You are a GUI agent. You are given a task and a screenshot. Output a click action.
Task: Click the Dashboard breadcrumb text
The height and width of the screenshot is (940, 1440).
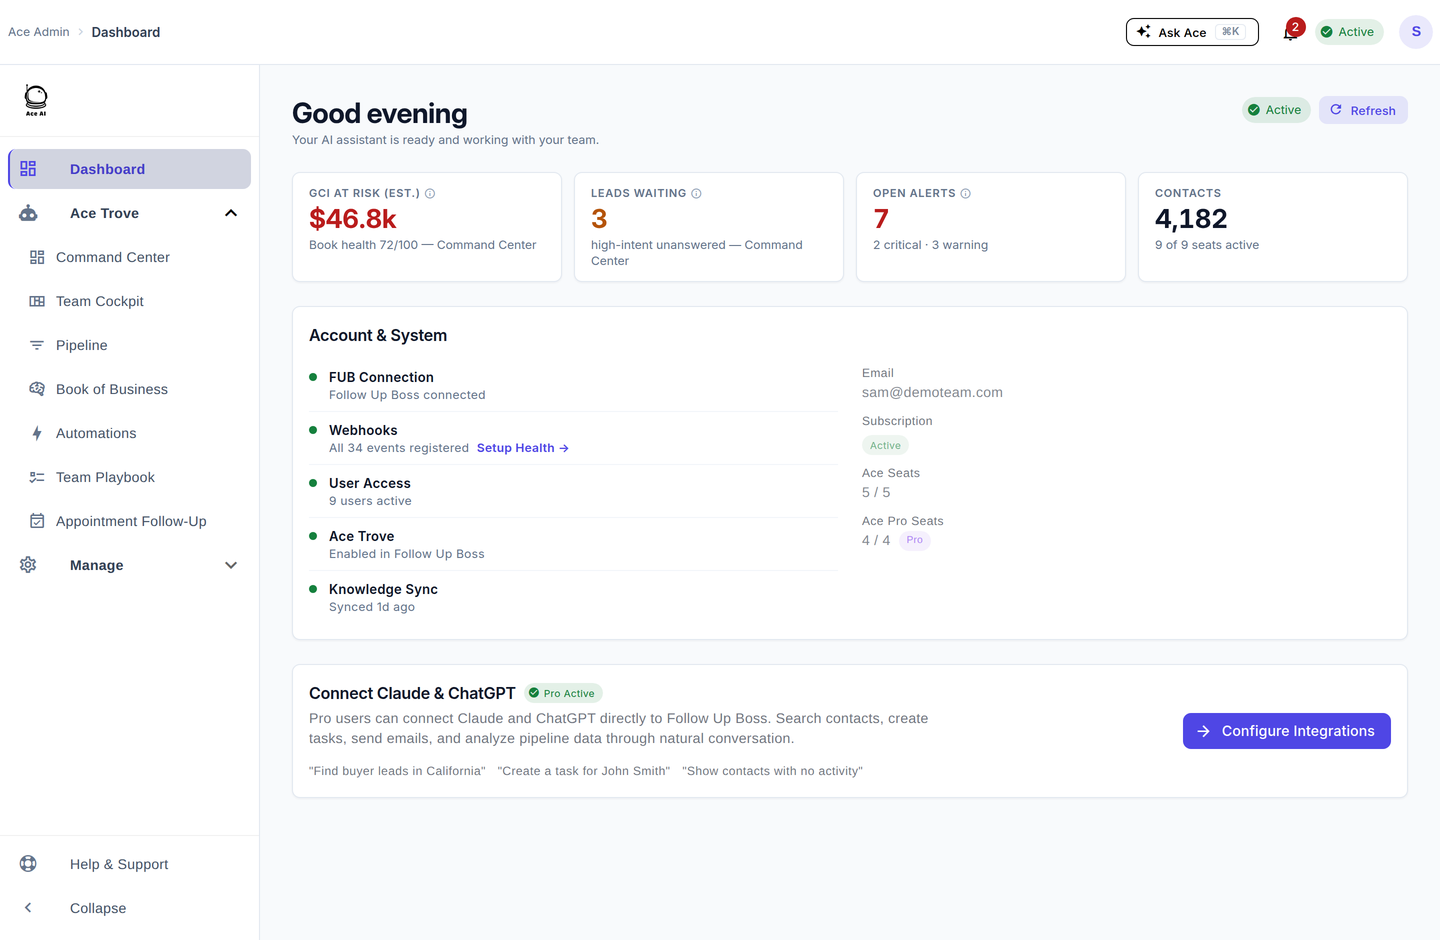click(x=126, y=32)
